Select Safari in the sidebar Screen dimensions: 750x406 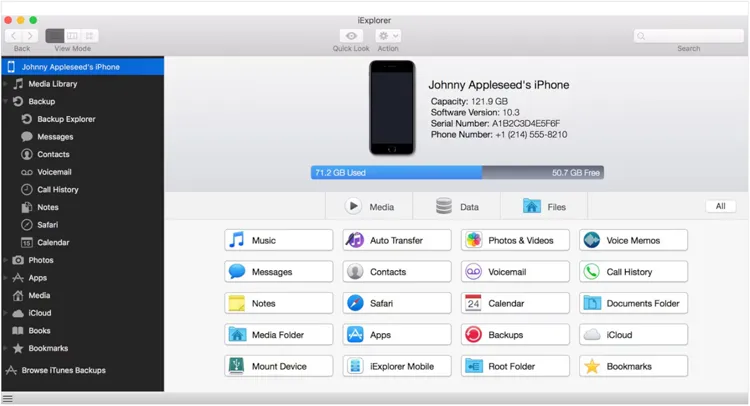tap(83, 225)
